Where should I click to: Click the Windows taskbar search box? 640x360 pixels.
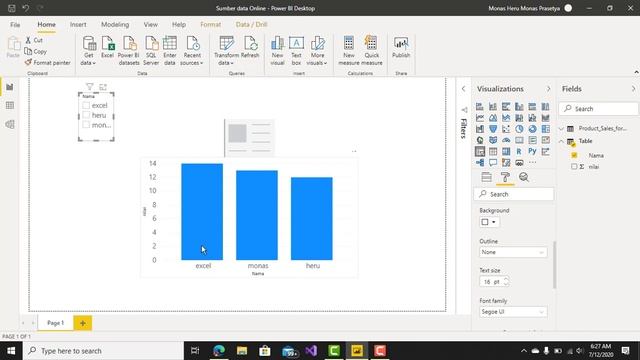click(103, 351)
